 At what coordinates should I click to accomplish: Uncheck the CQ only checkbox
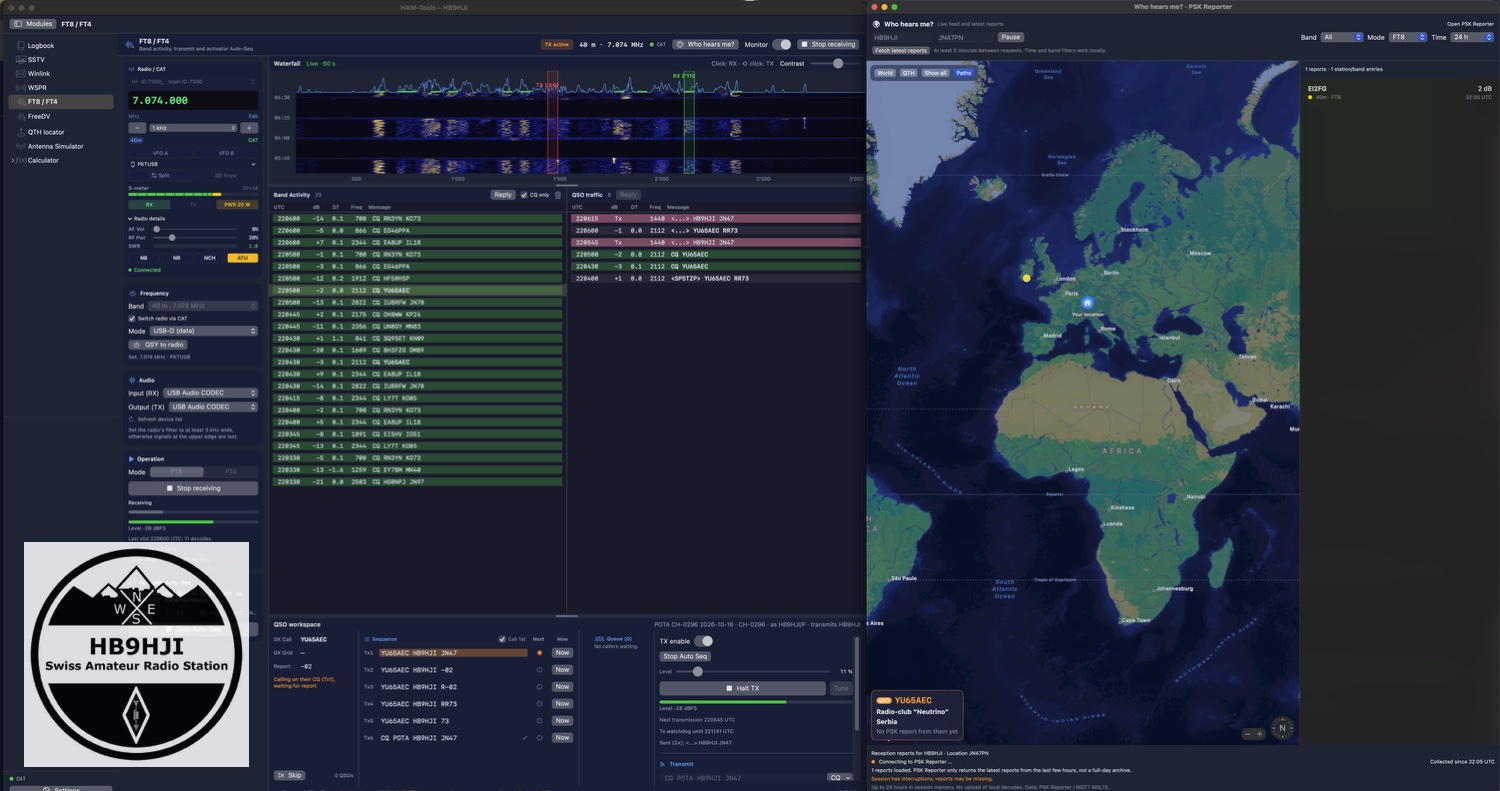tap(524, 195)
